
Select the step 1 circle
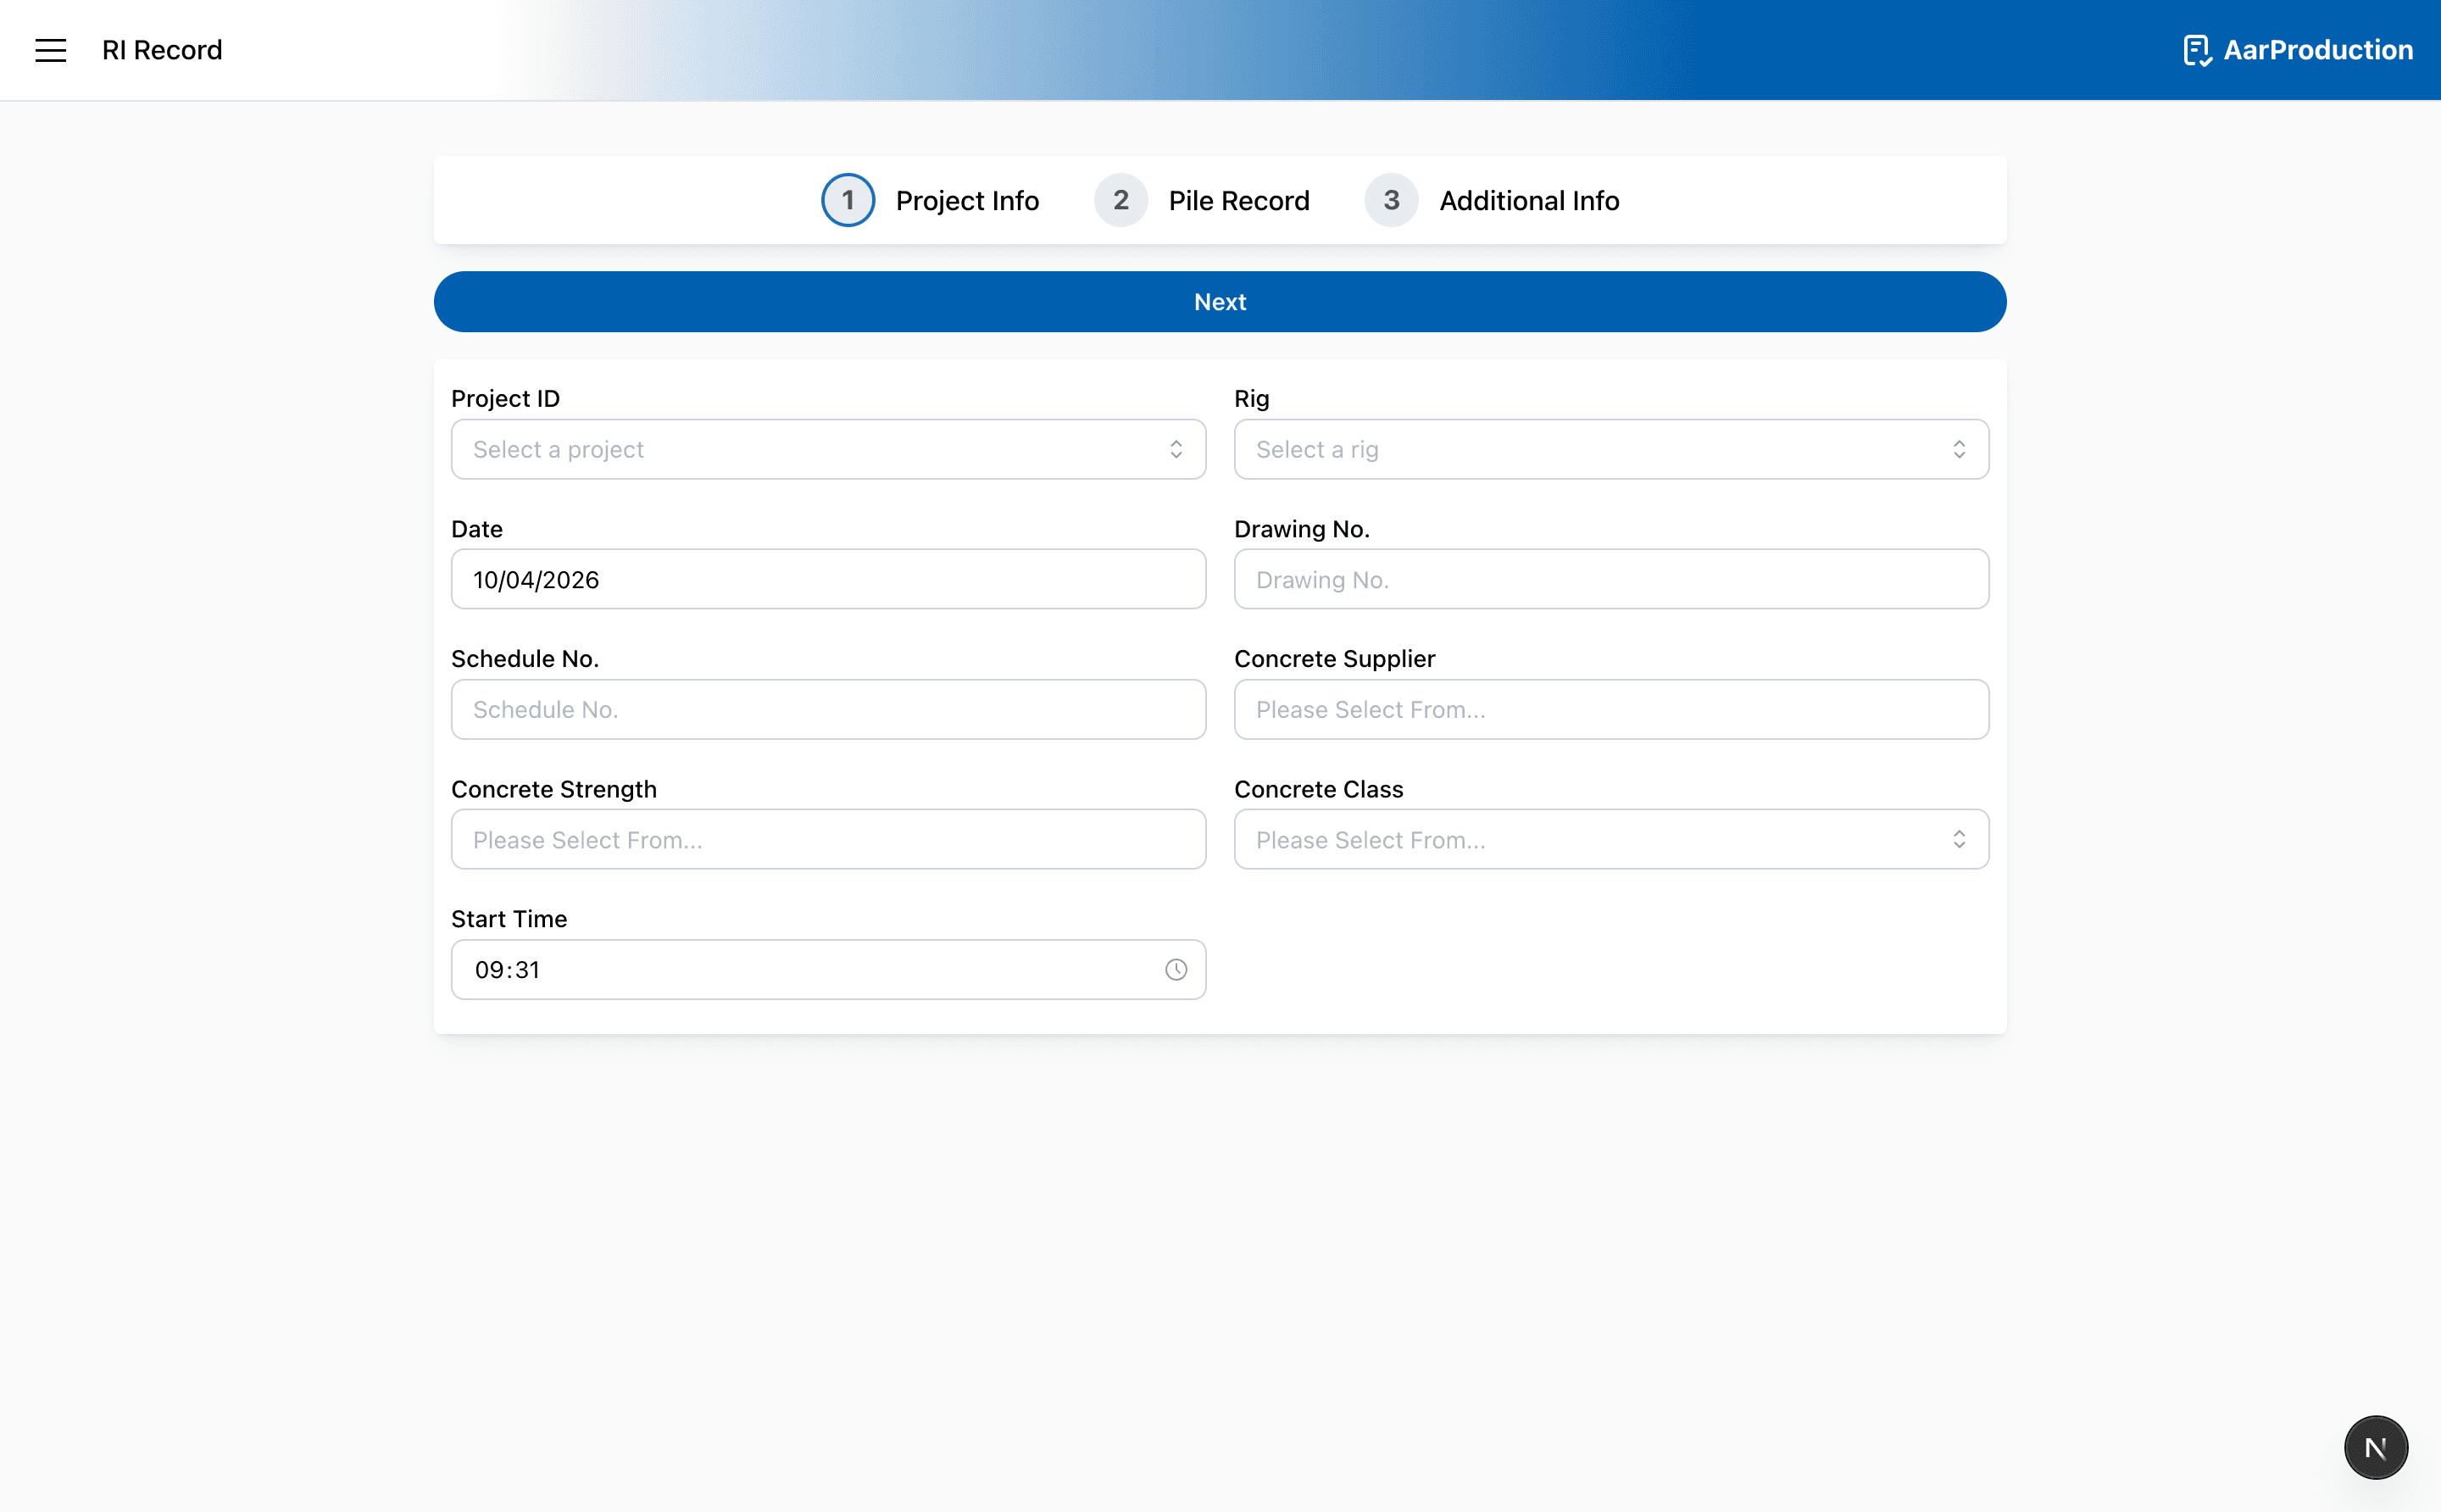click(847, 200)
